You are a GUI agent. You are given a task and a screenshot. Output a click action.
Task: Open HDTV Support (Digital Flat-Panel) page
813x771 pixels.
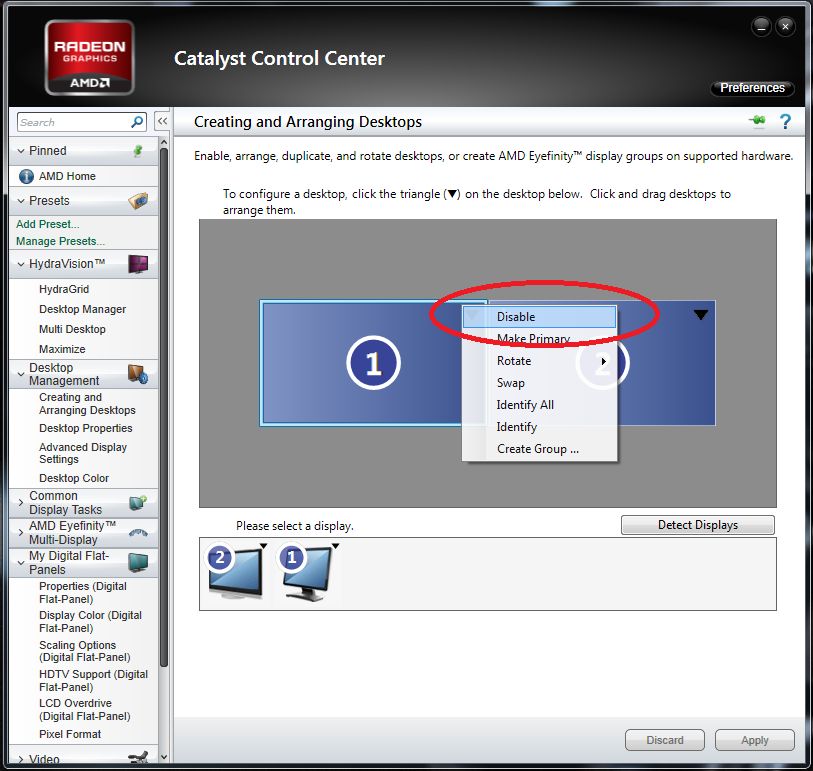tap(93, 681)
